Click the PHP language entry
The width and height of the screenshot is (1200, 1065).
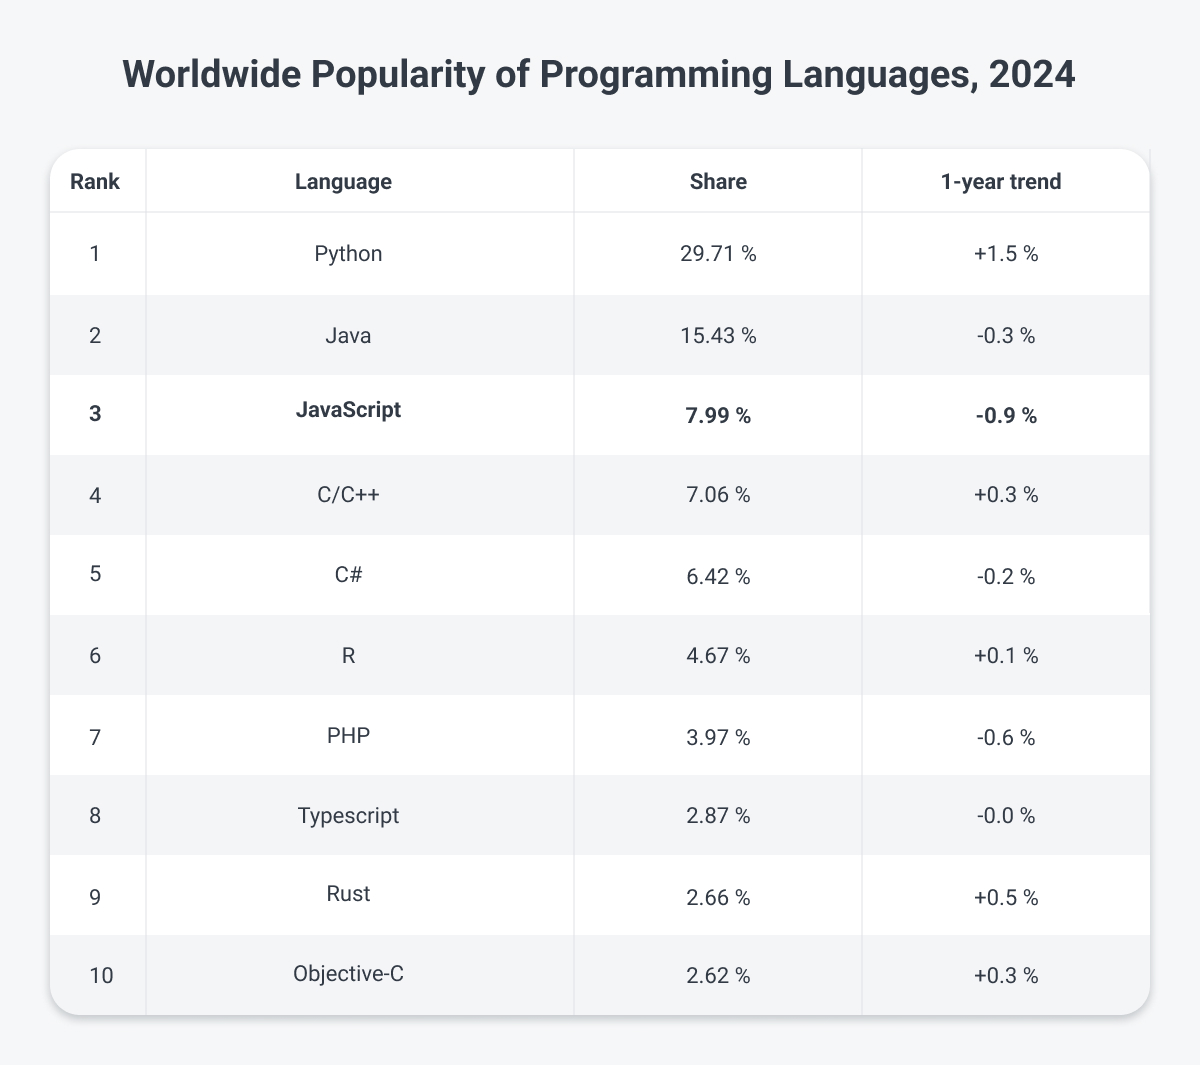pyautogui.click(x=347, y=736)
